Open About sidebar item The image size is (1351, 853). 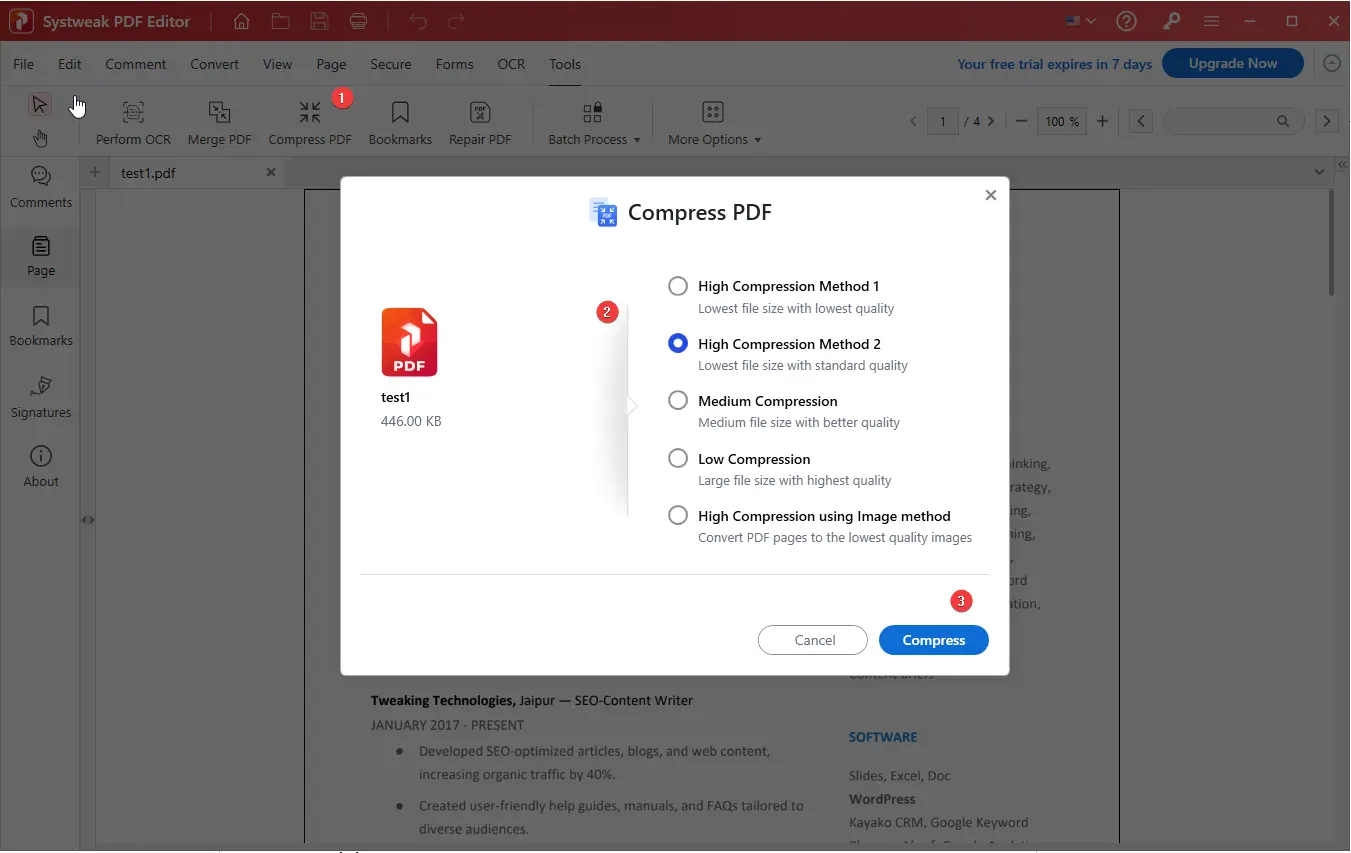click(x=41, y=466)
